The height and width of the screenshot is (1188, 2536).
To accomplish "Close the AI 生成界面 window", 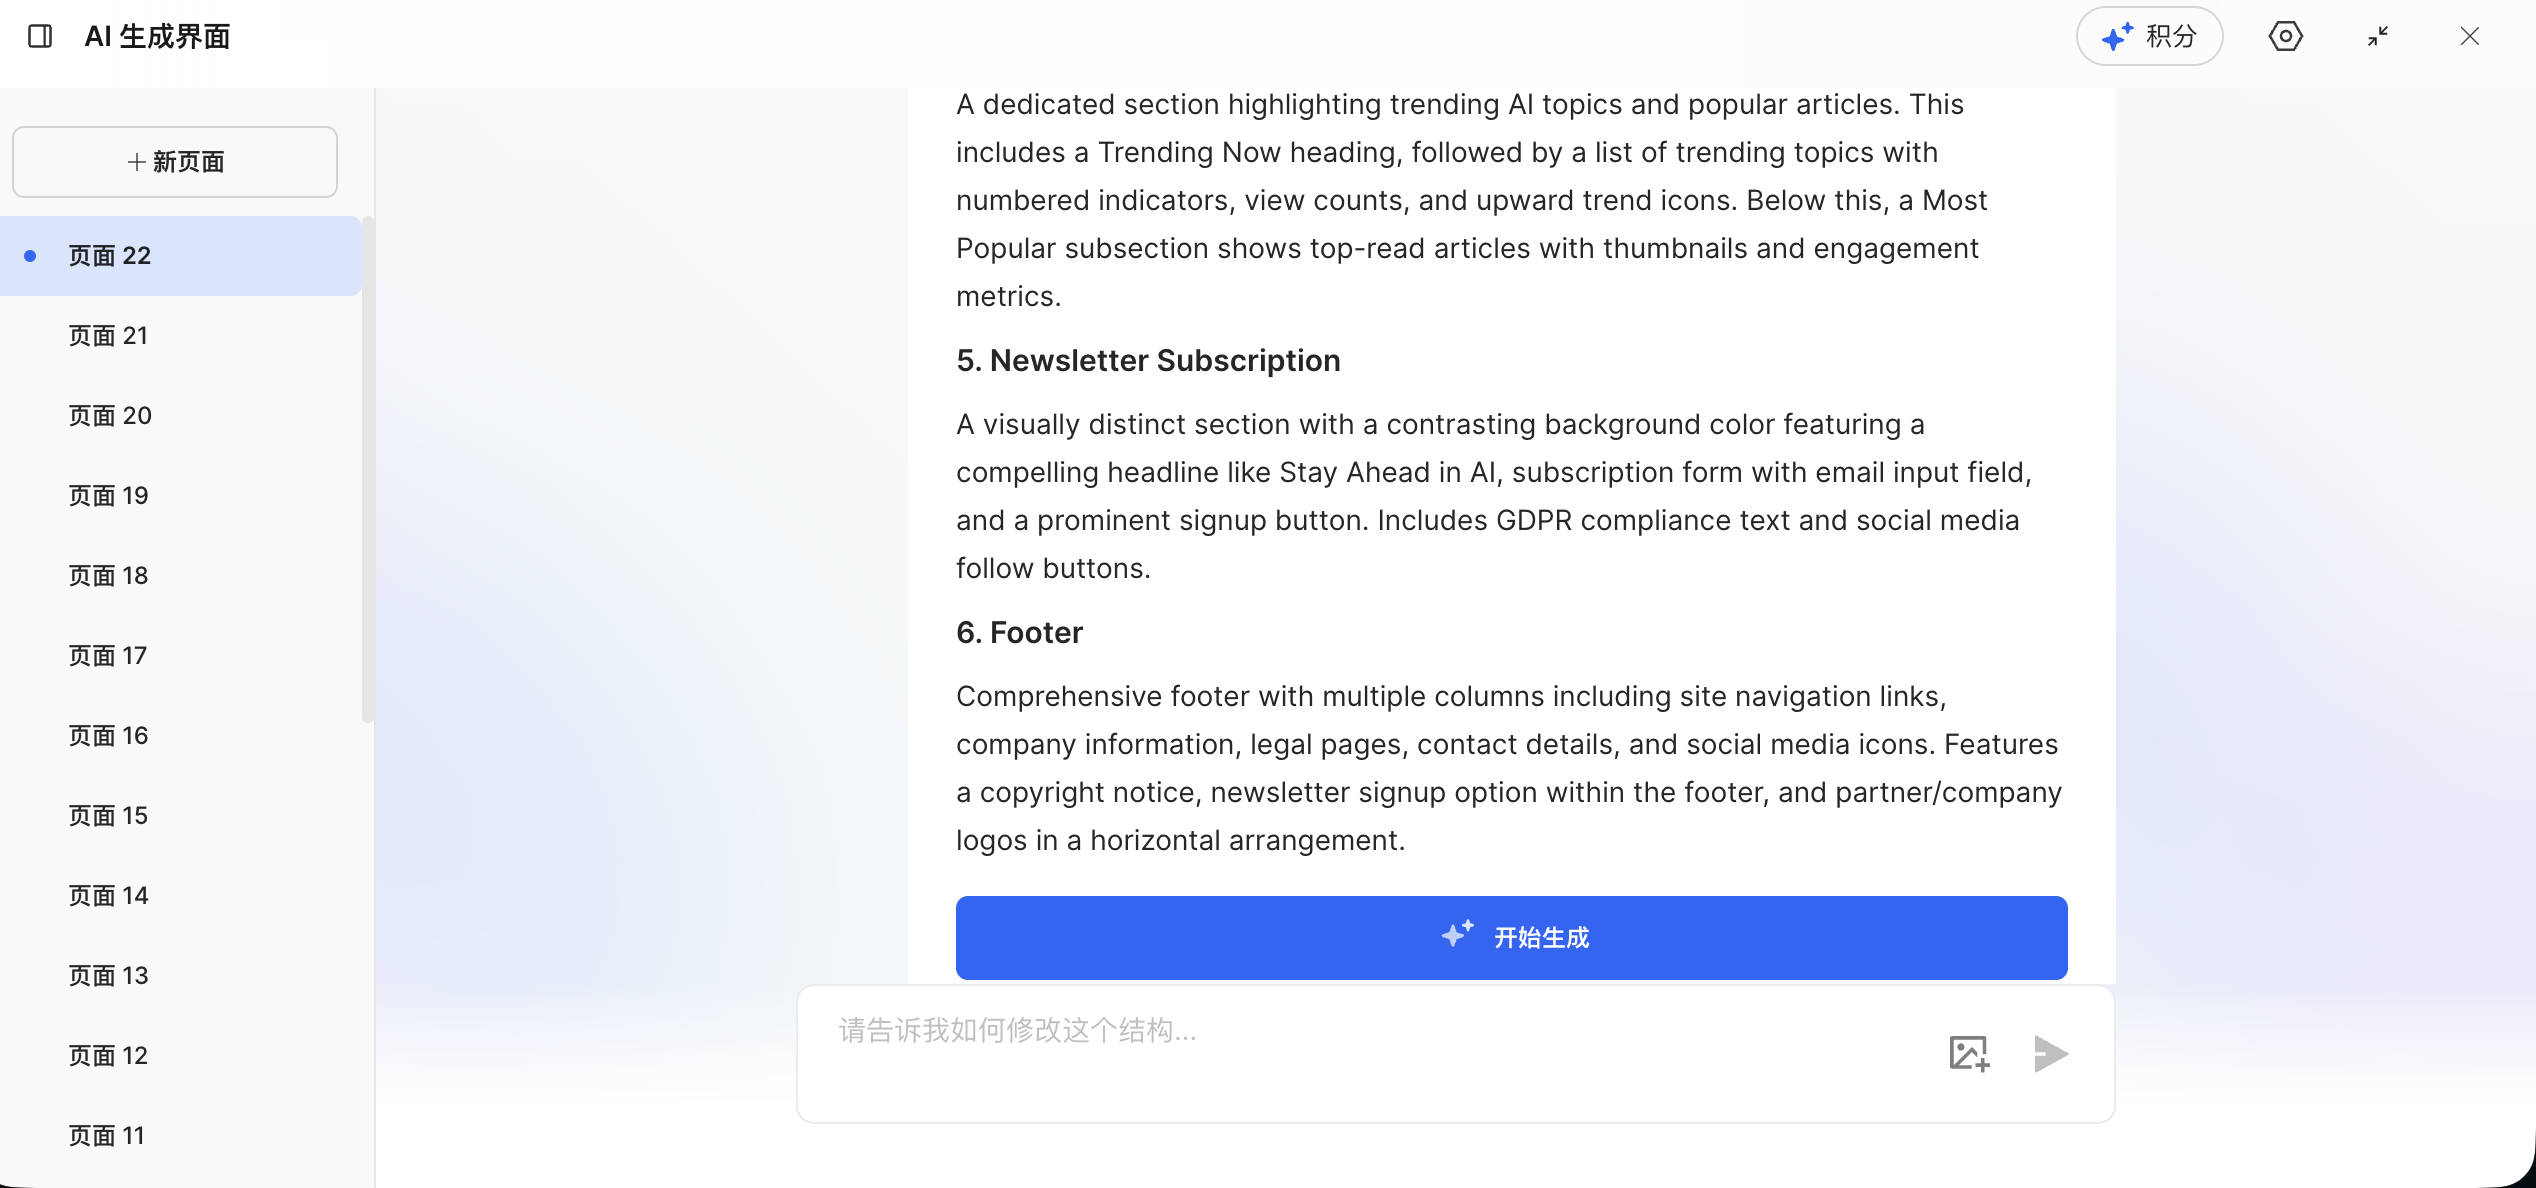I will coord(2469,37).
